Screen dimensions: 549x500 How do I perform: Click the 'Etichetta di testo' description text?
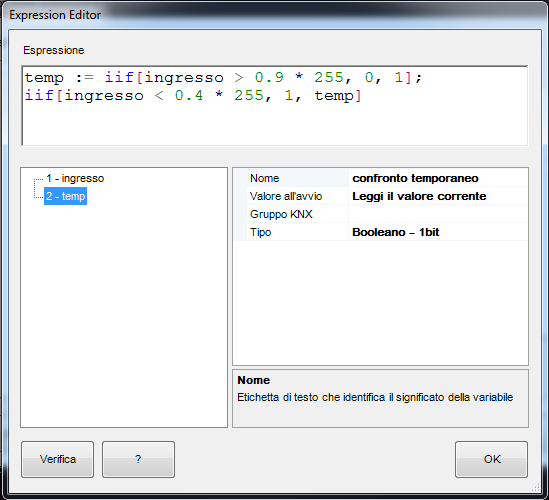click(375, 397)
